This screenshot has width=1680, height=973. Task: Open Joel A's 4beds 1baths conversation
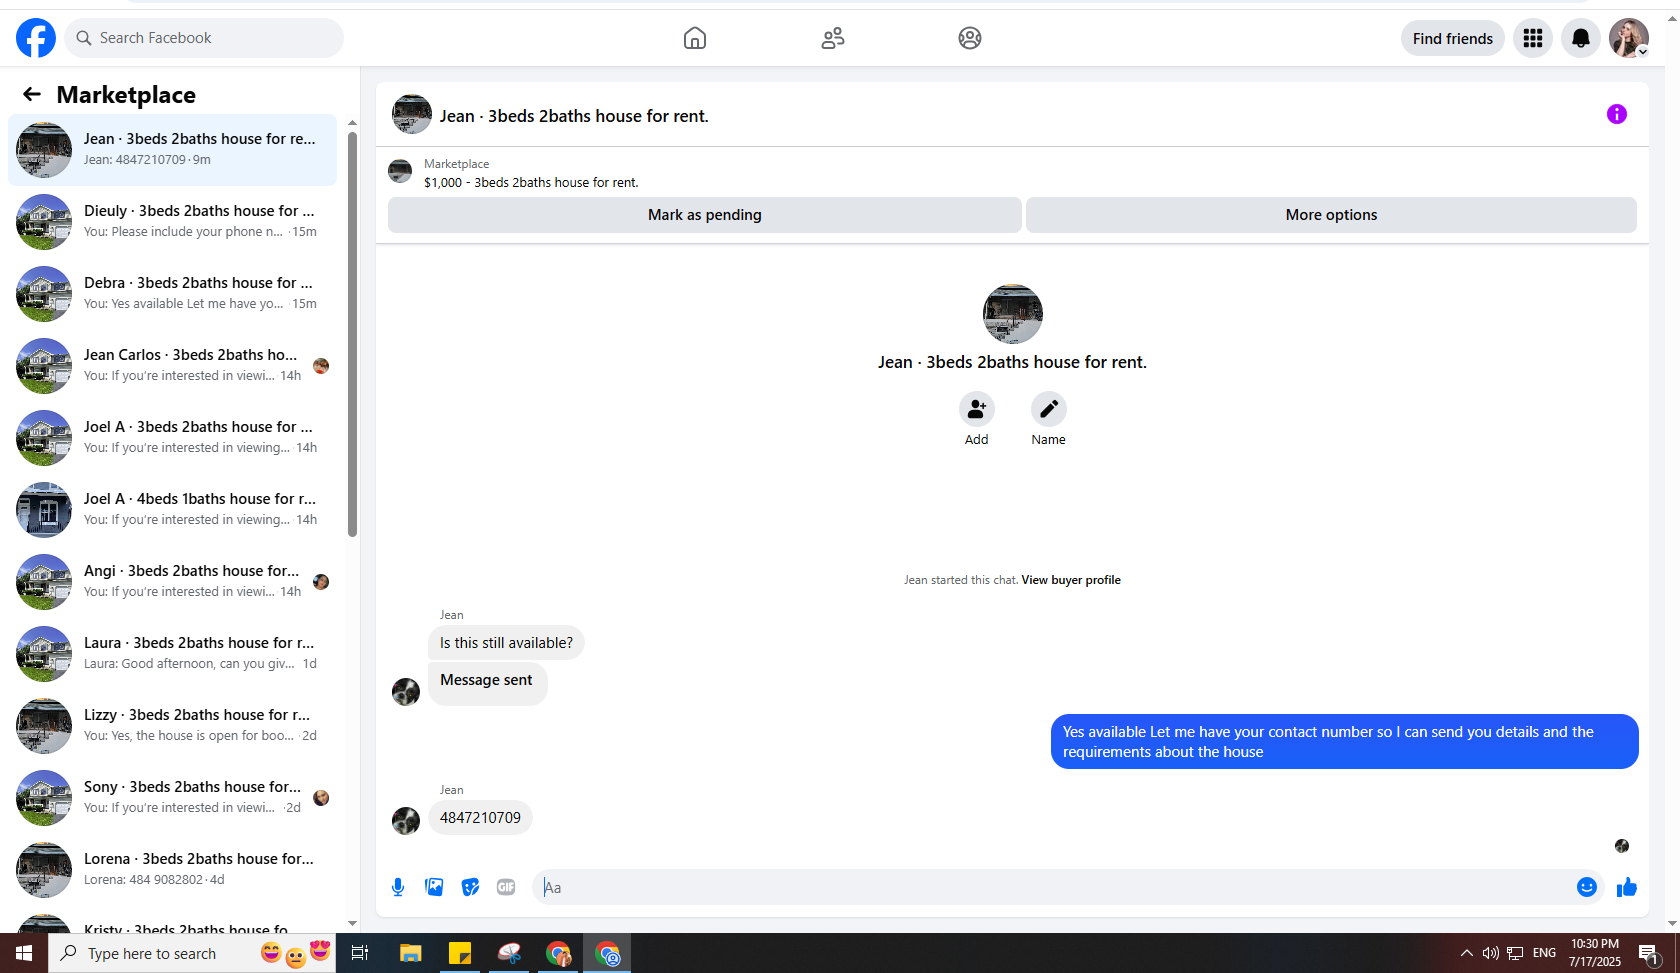point(172,510)
